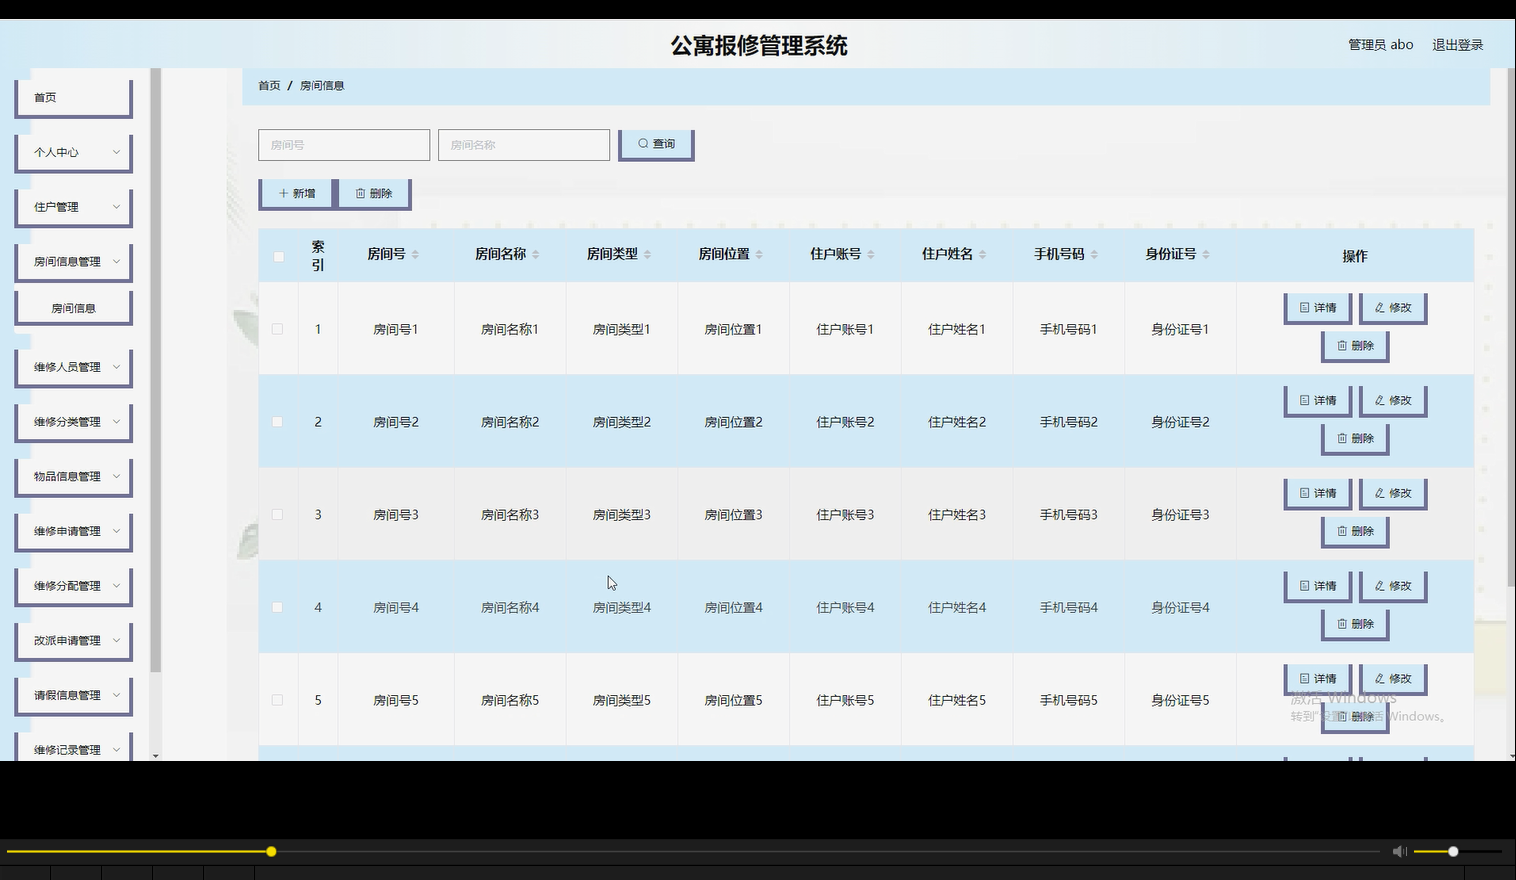Click the main page vertical scrollbar
The height and width of the screenshot is (880, 1516).
click(1511, 327)
